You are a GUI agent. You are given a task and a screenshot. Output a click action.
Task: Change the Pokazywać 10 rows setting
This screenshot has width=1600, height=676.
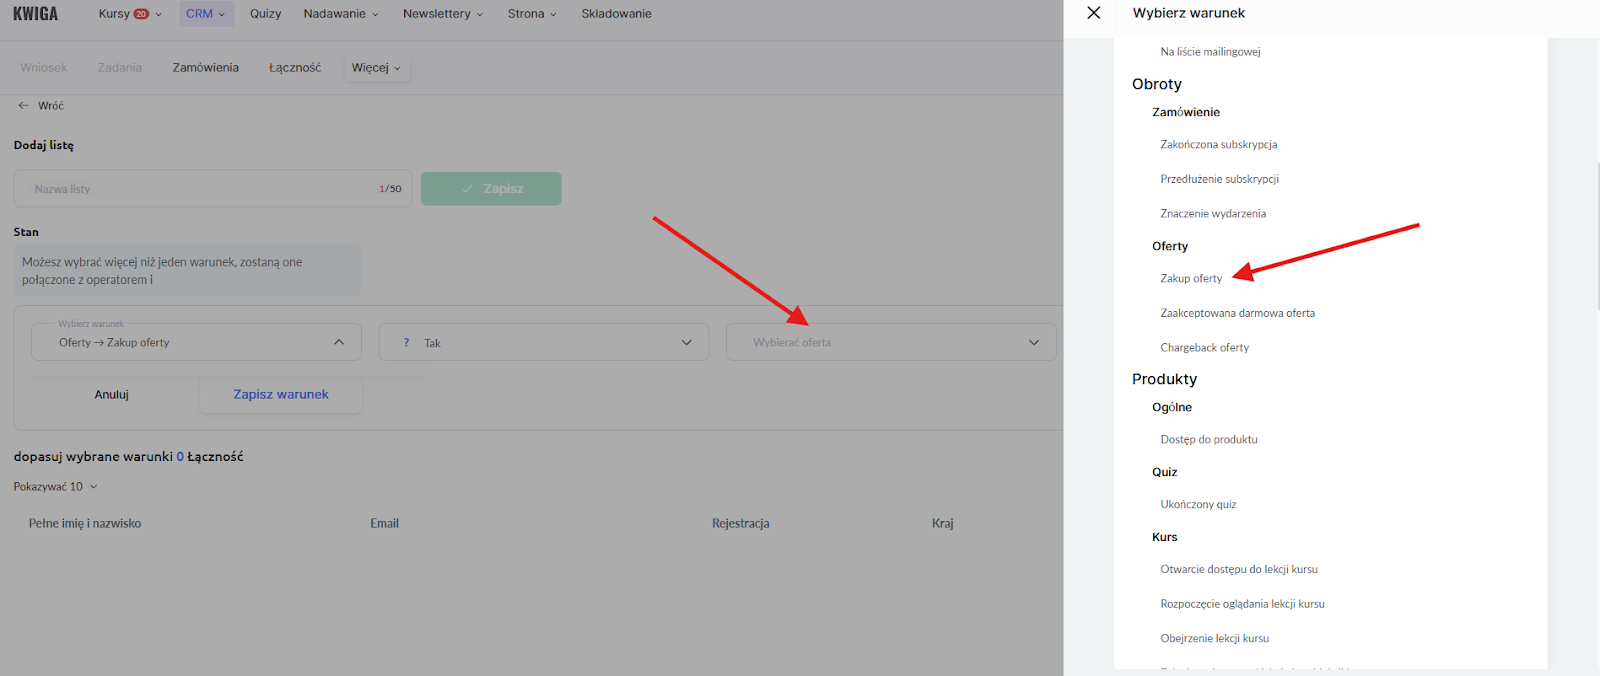[x=56, y=487]
